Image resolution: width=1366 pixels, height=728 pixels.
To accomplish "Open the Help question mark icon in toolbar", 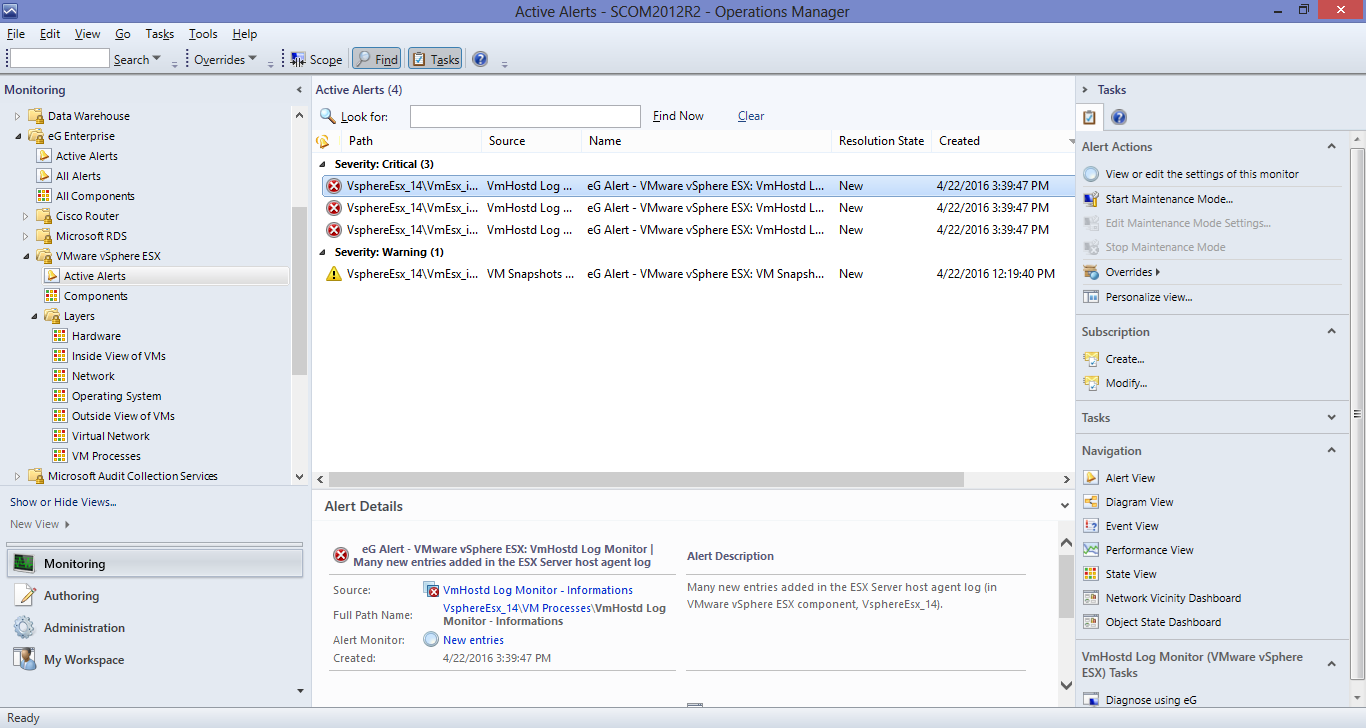I will pos(480,59).
